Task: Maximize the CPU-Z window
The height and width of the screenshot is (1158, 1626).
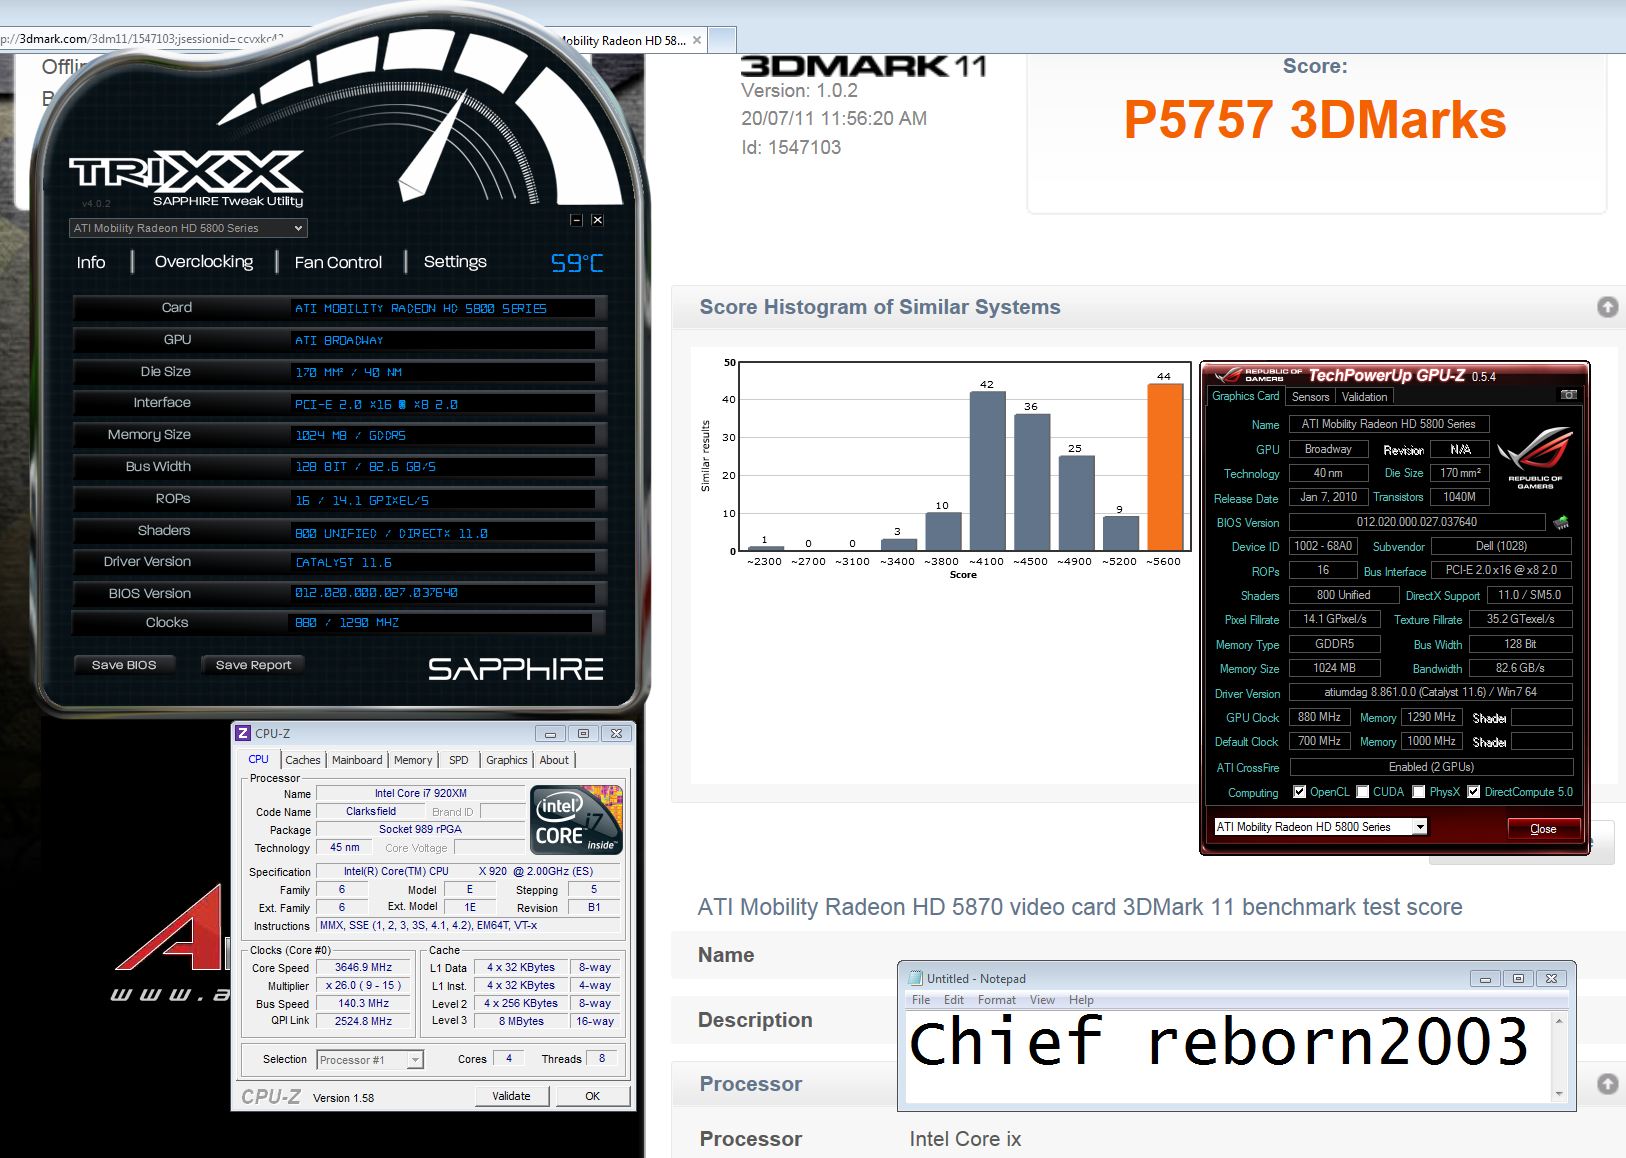Action: click(583, 733)
